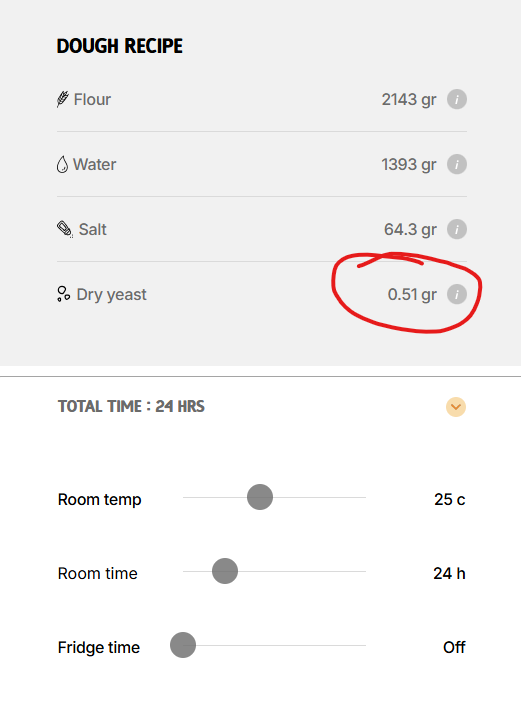Click the Fridge time slider handle
This screenshot has height=717, width=521.
183,645
